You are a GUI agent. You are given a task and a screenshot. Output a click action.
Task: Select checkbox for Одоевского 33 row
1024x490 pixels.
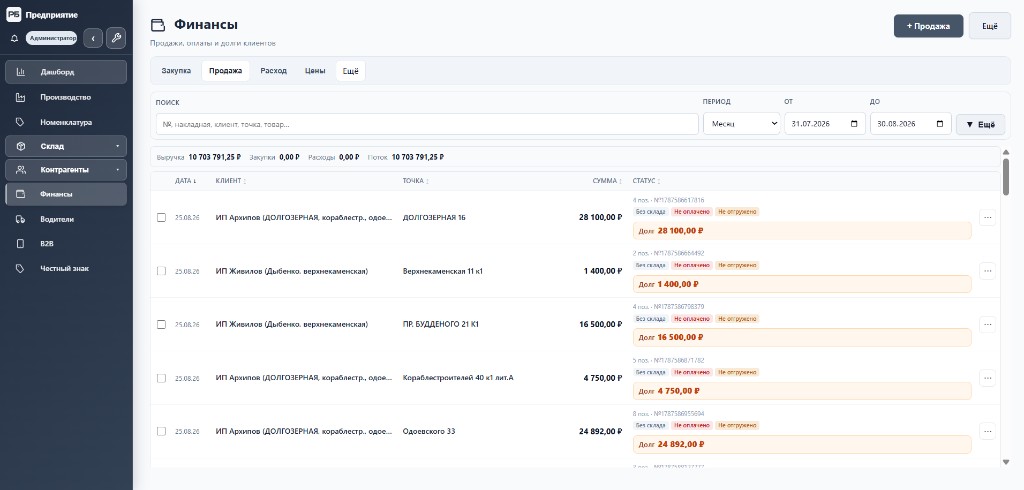point(161,431)
